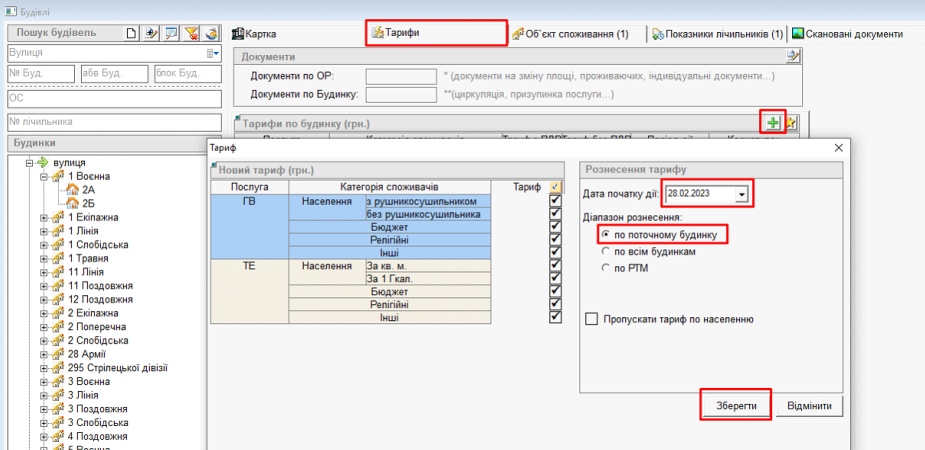This screenshot has width=925, height=450.
Task: Click the № лічильника input field
Action: pos(113,122)
